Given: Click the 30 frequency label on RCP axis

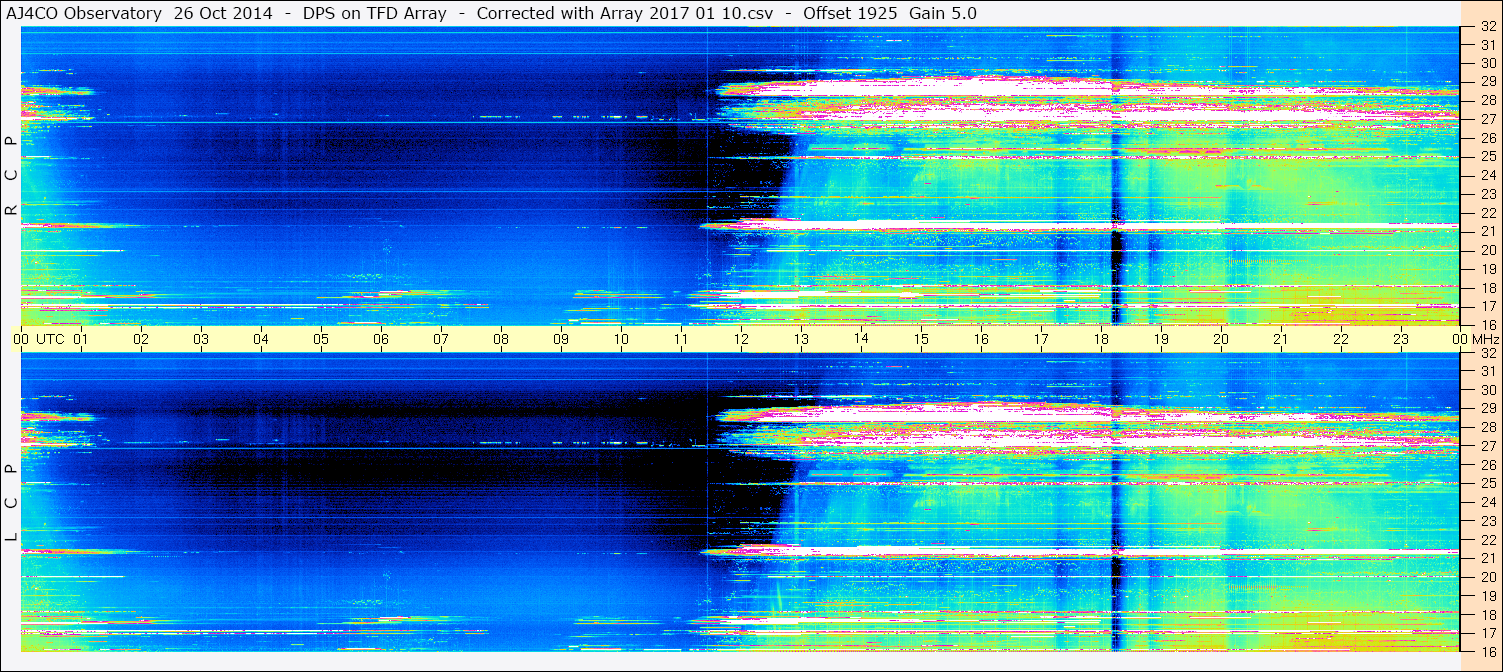Looking at the screenshot, I should pos(1487,62).
